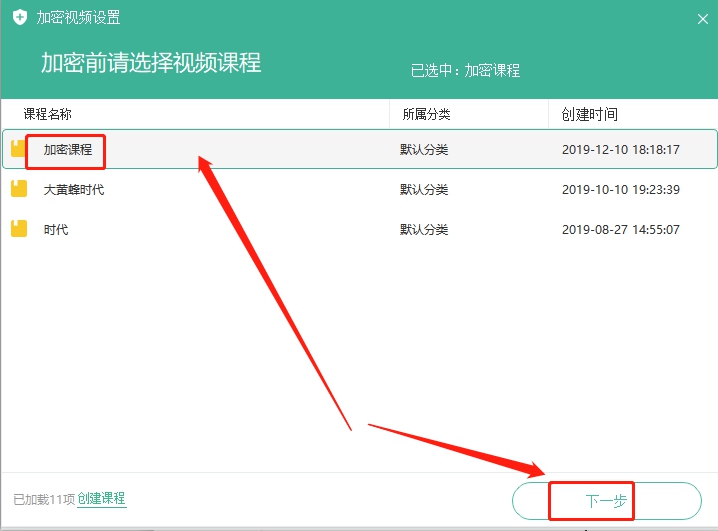Open the 创建课程 link

[x=101, y=498]
